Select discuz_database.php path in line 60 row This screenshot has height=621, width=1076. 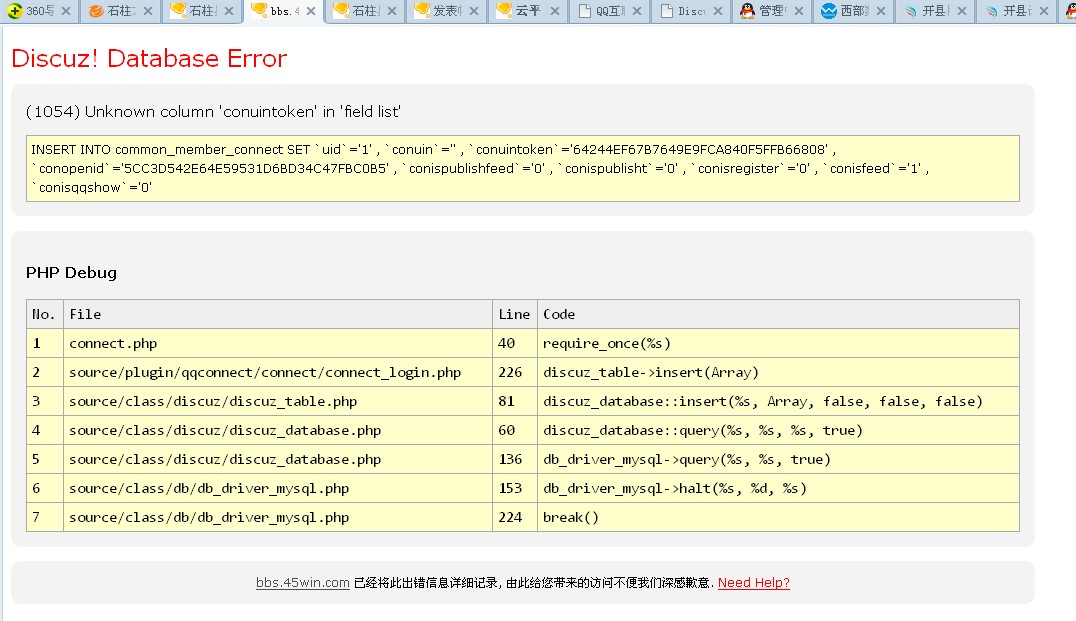click(278, 430)
